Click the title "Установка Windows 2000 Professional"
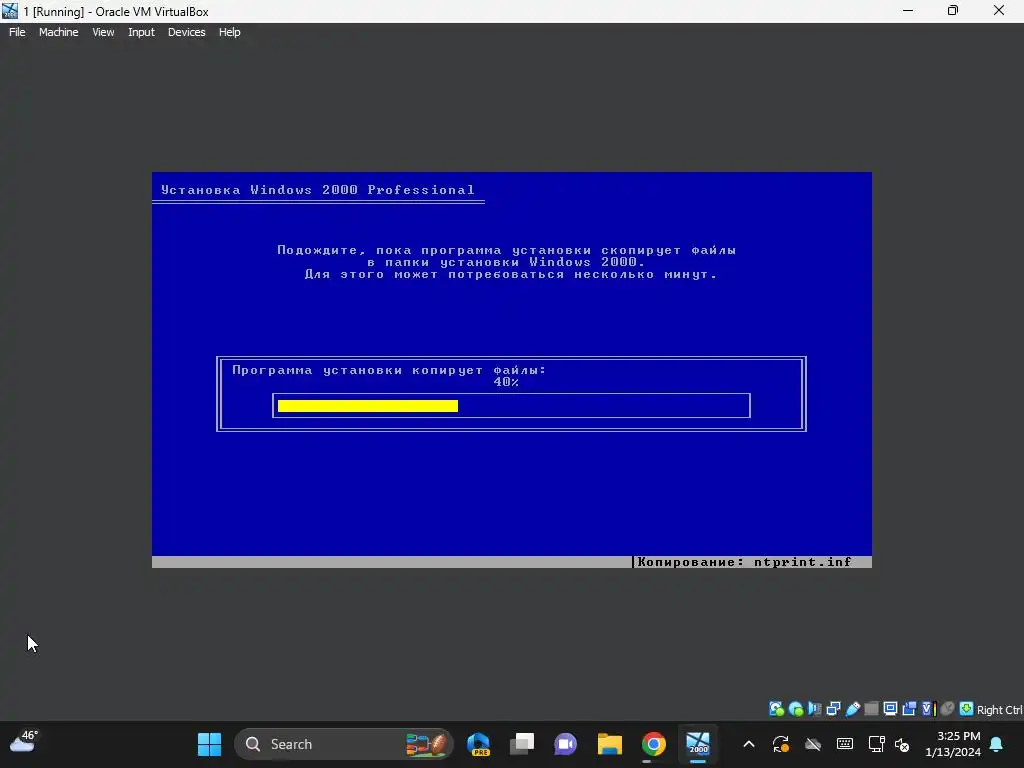 318,190
